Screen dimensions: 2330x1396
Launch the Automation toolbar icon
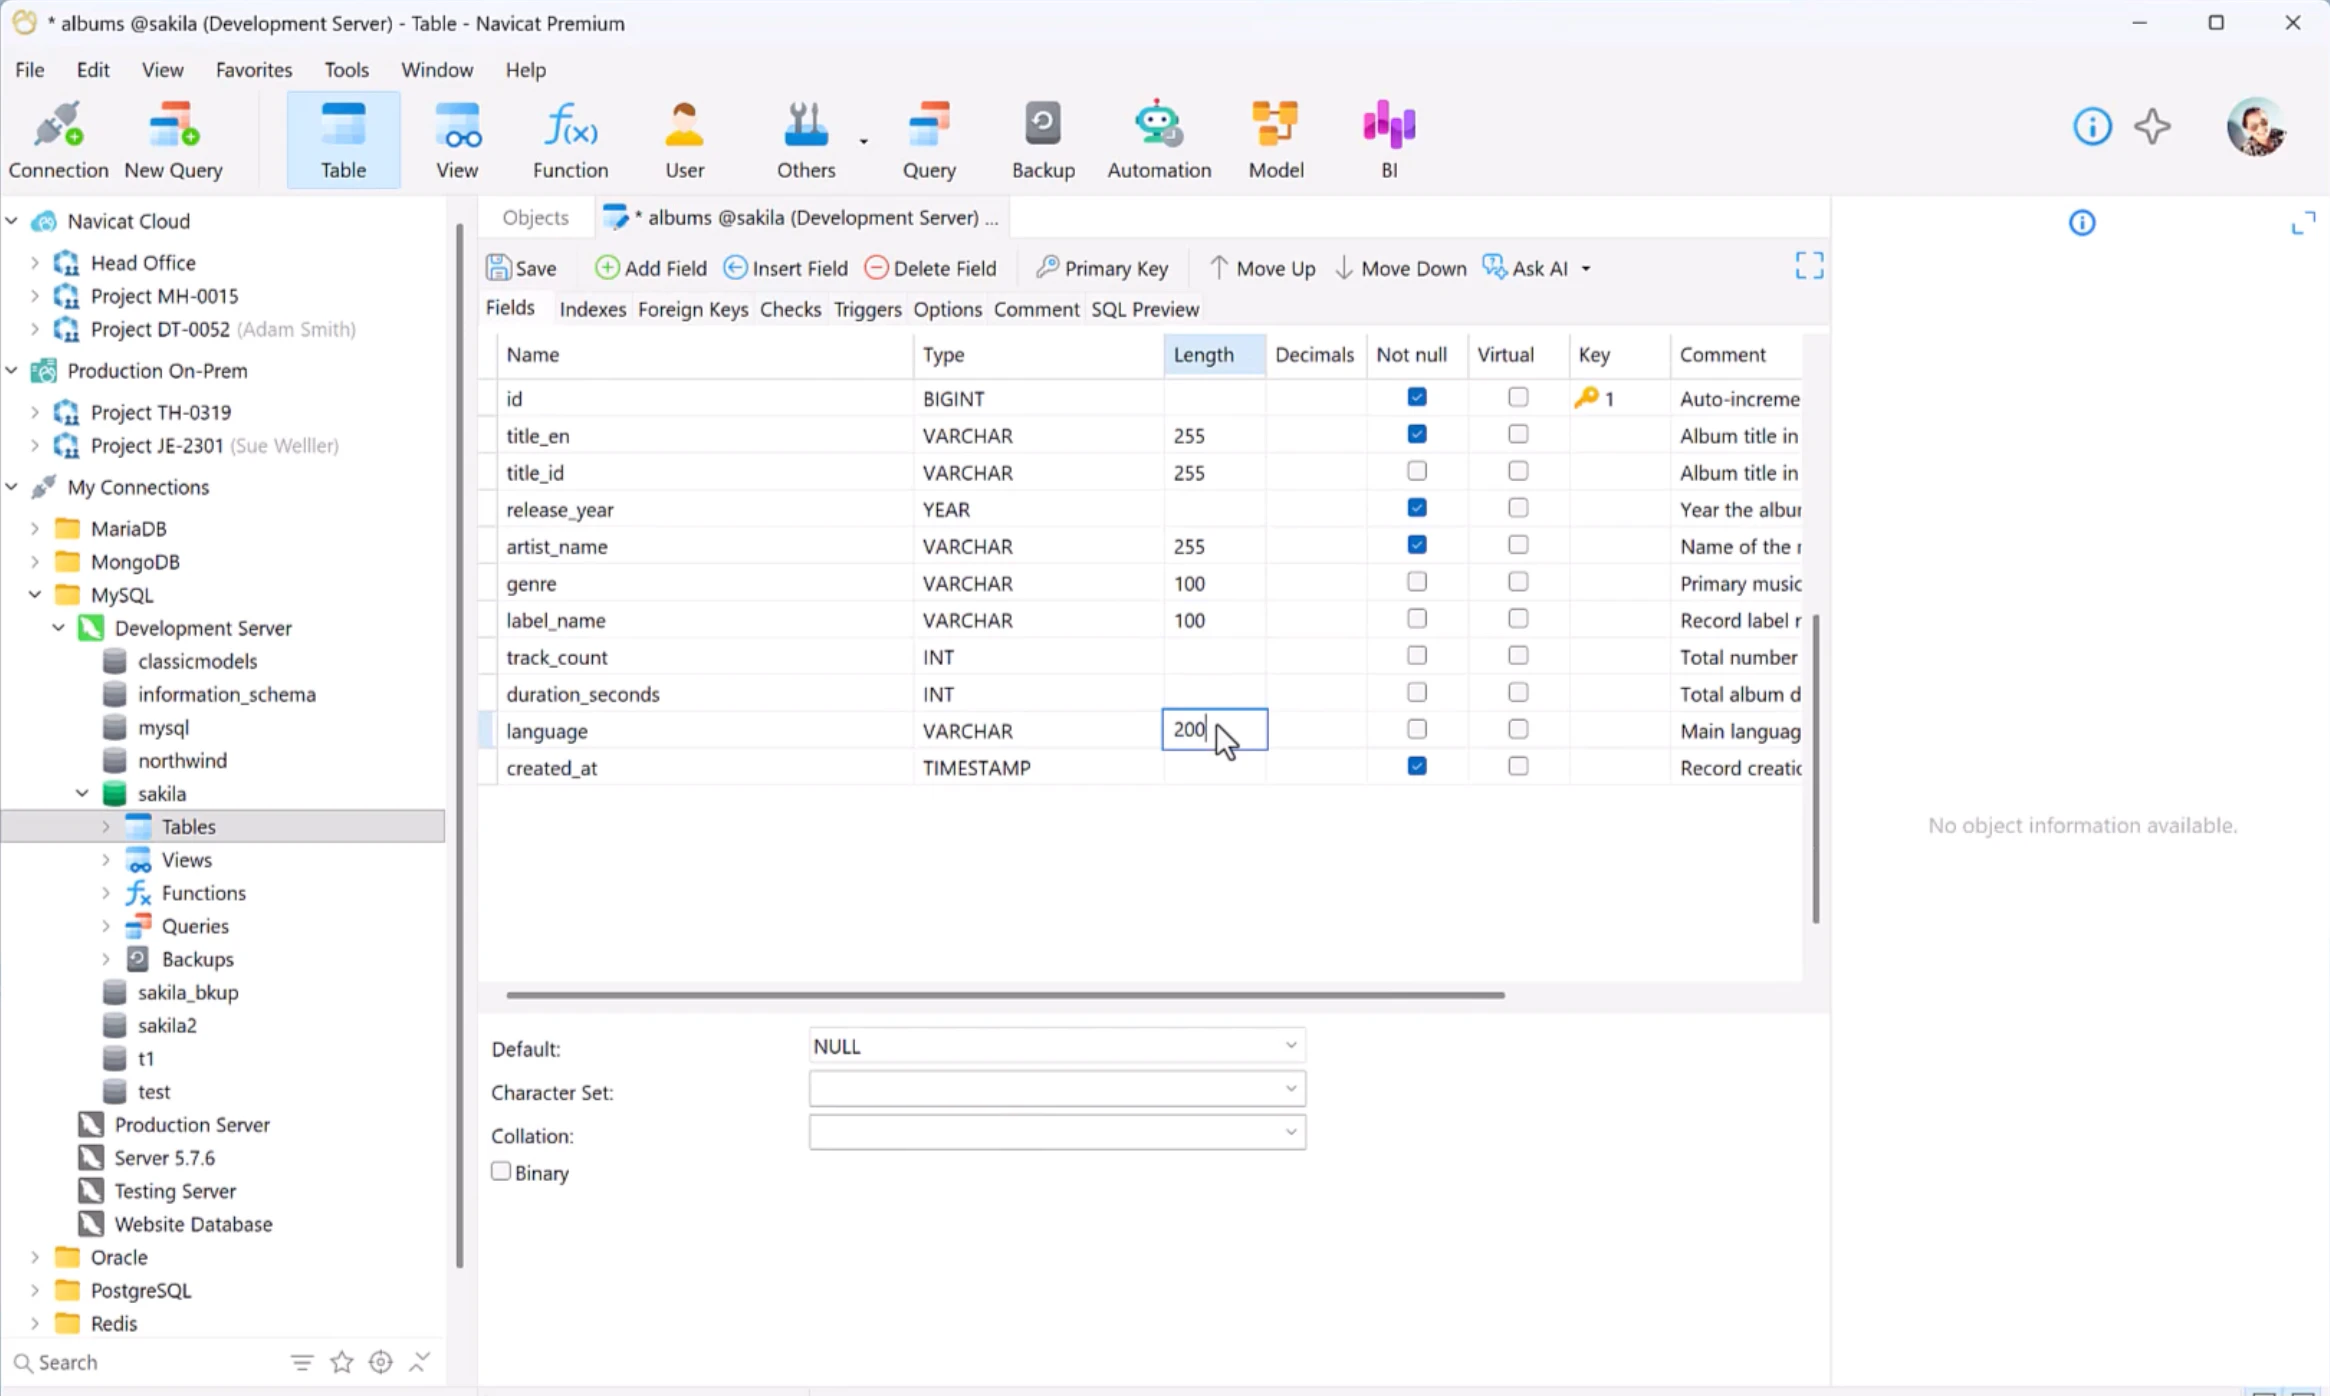[1159, 140]
